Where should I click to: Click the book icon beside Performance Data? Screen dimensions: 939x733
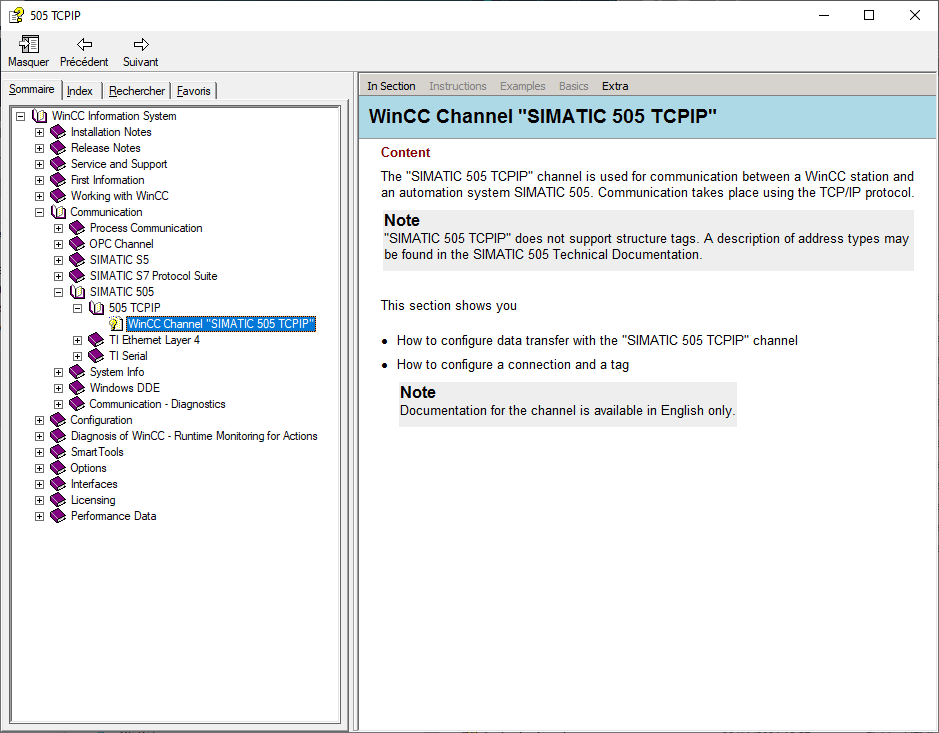(58, 516)
